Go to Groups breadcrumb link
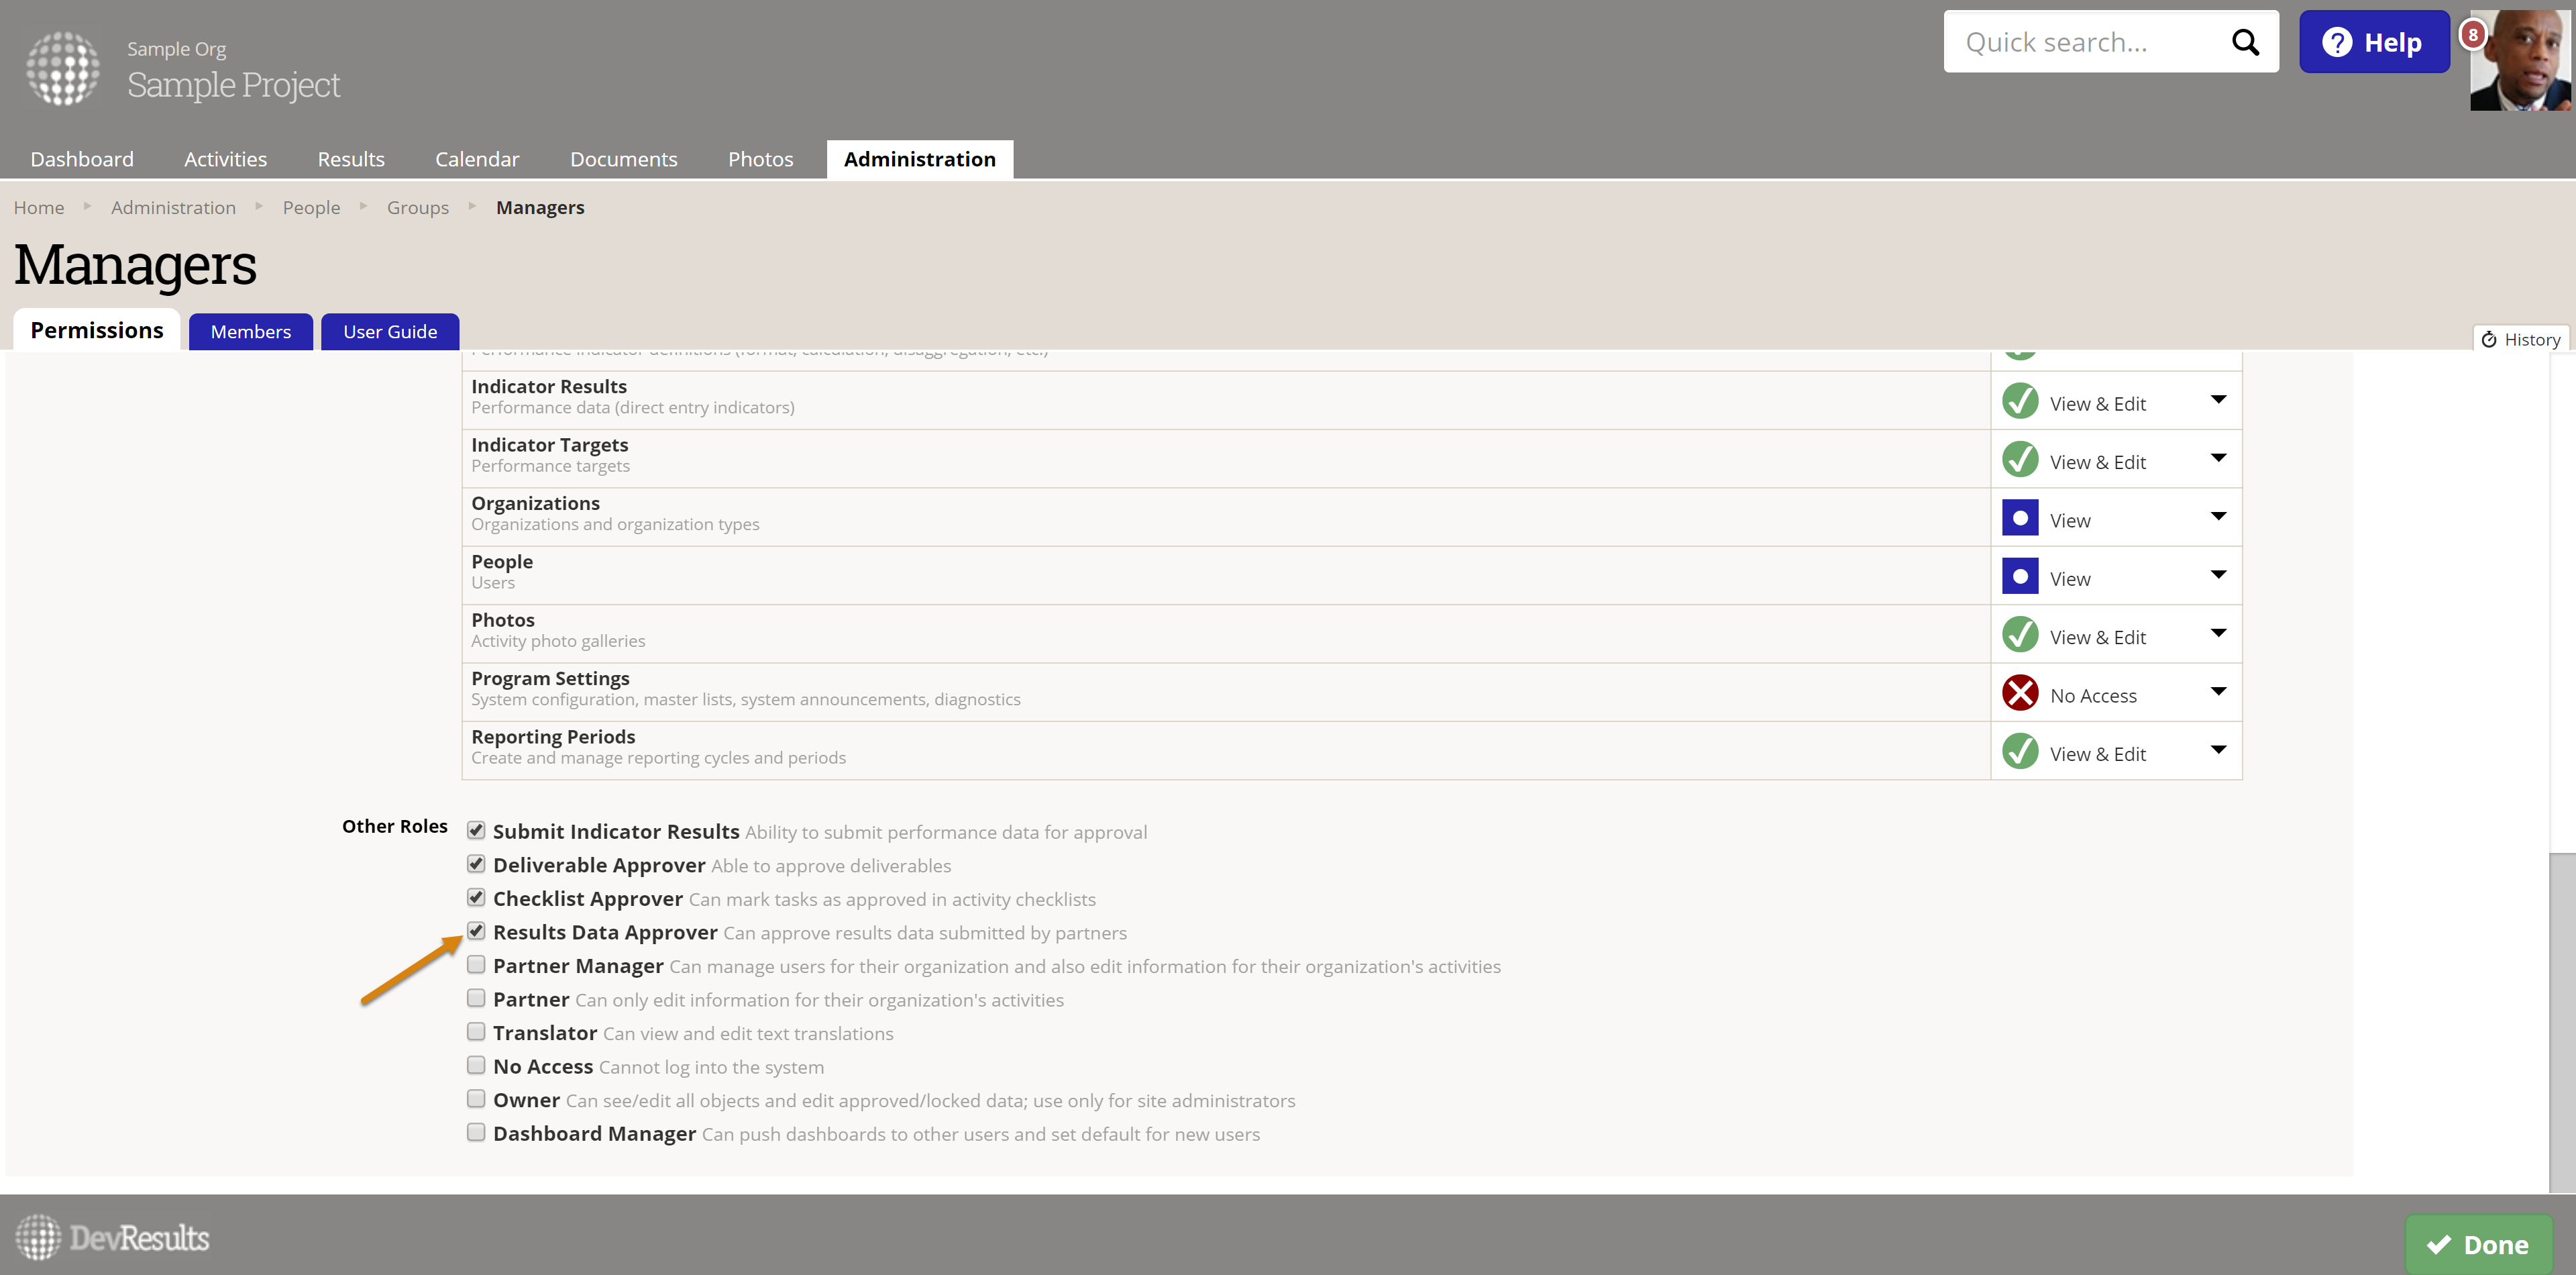 [417, 208]
